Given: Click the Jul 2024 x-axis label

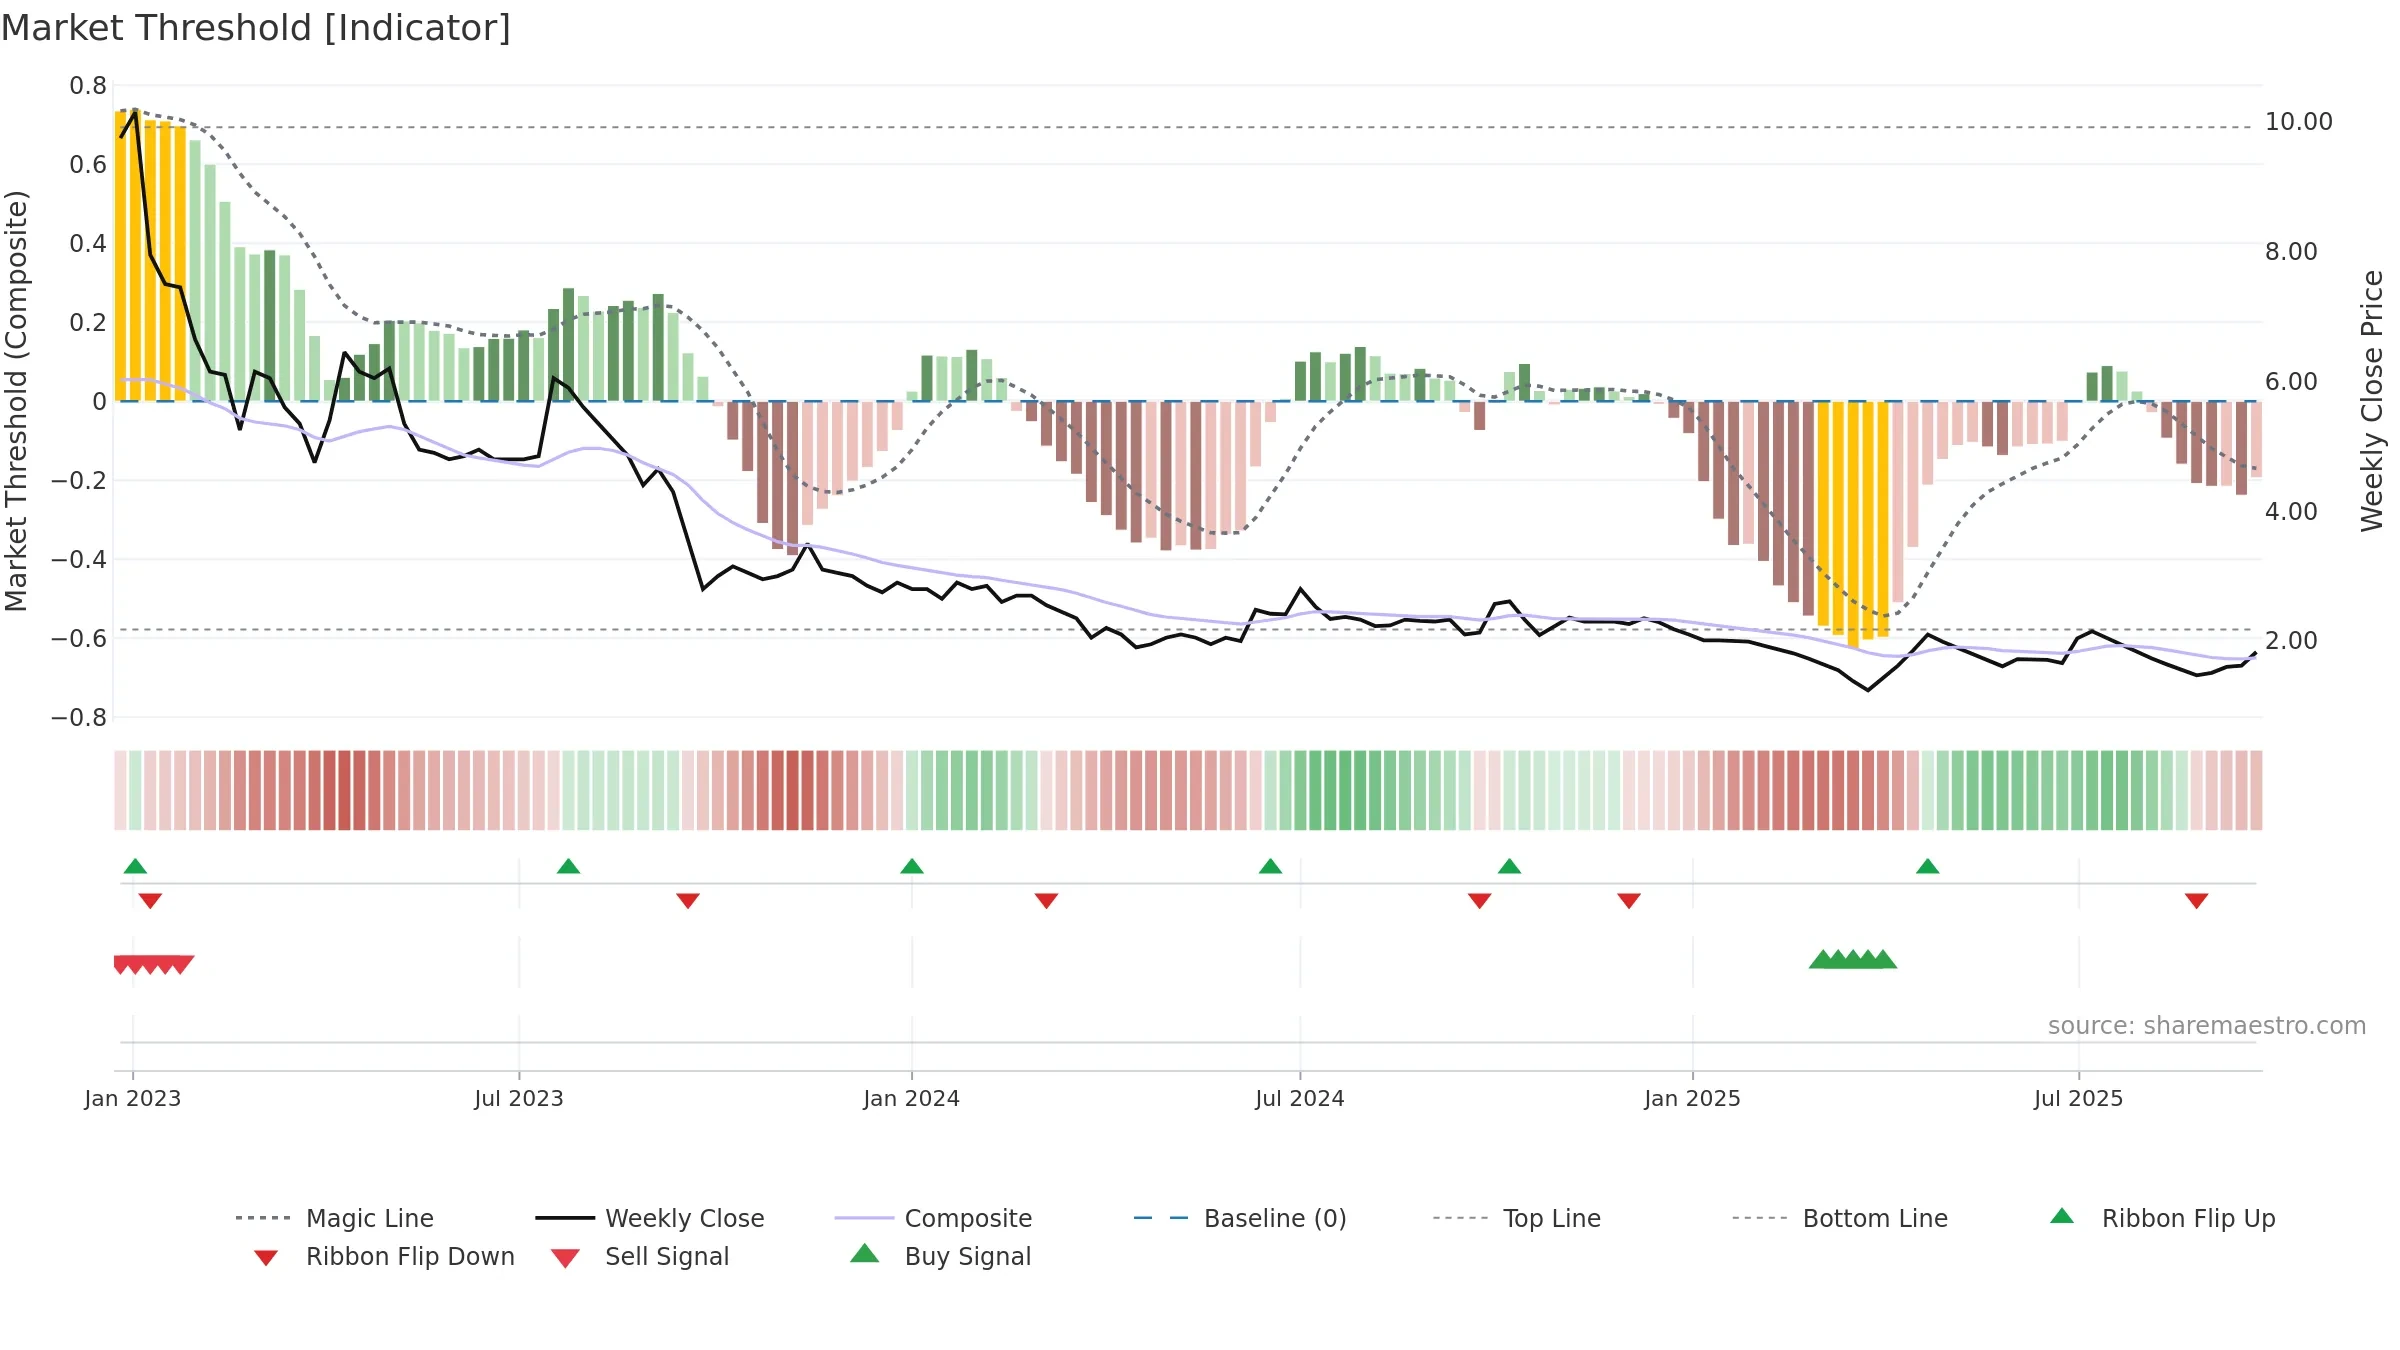Looking at the screenshot, I should click(1300, 1099).
